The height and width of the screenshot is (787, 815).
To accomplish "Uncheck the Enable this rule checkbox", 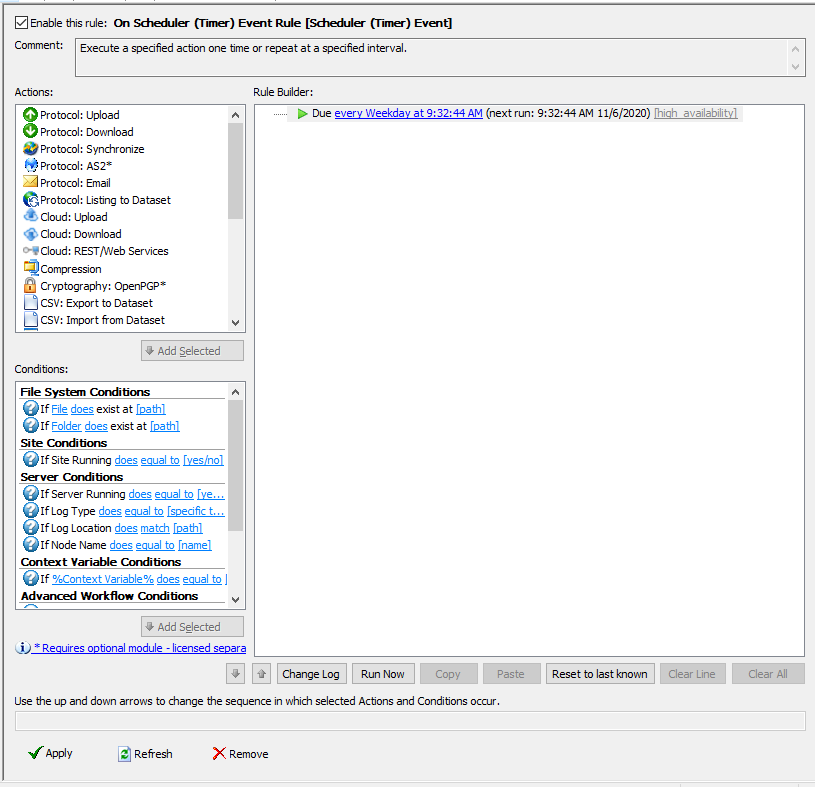I will click(21, 22).
